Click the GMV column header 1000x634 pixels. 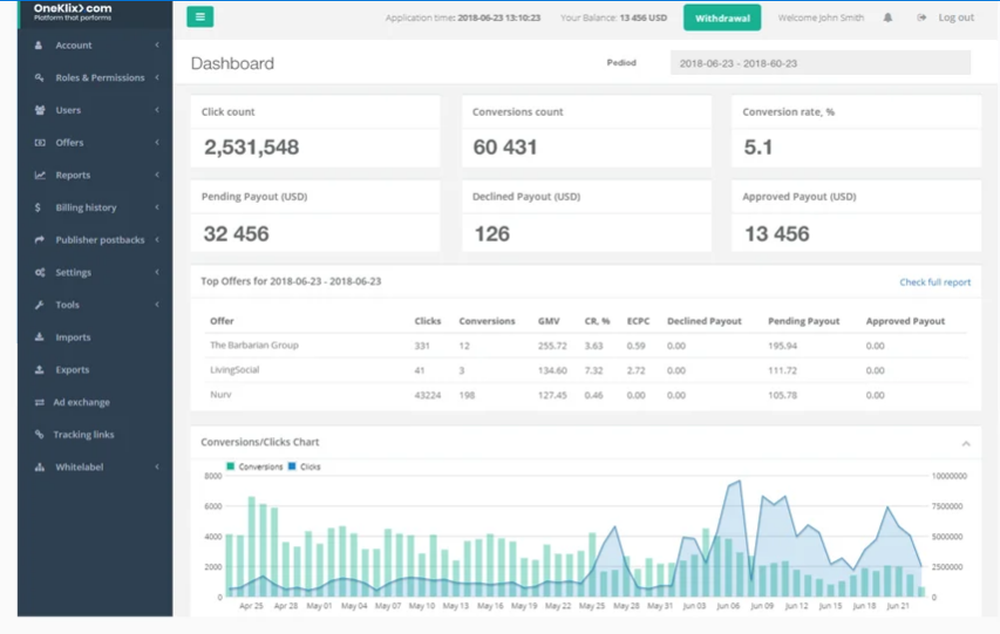click(548, 321)
